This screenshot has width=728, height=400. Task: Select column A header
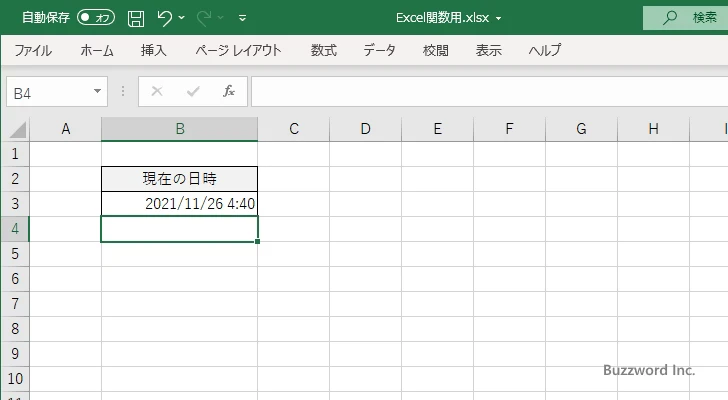[x=65, y=129]
